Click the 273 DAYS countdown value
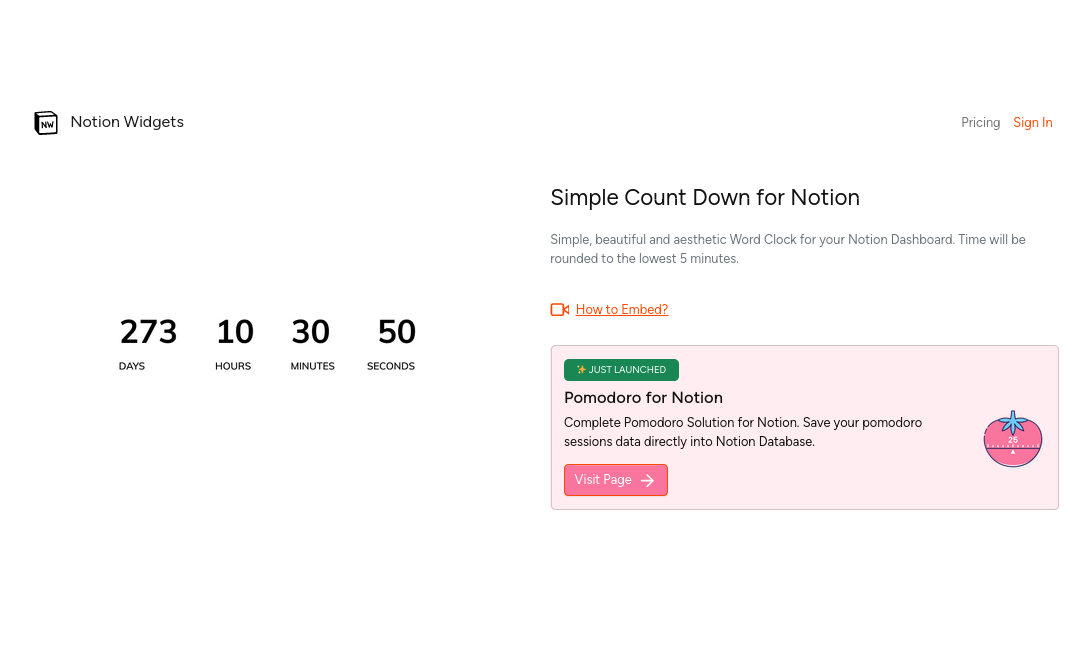Screen dimensions: 1080x648 tap(148, 331)
